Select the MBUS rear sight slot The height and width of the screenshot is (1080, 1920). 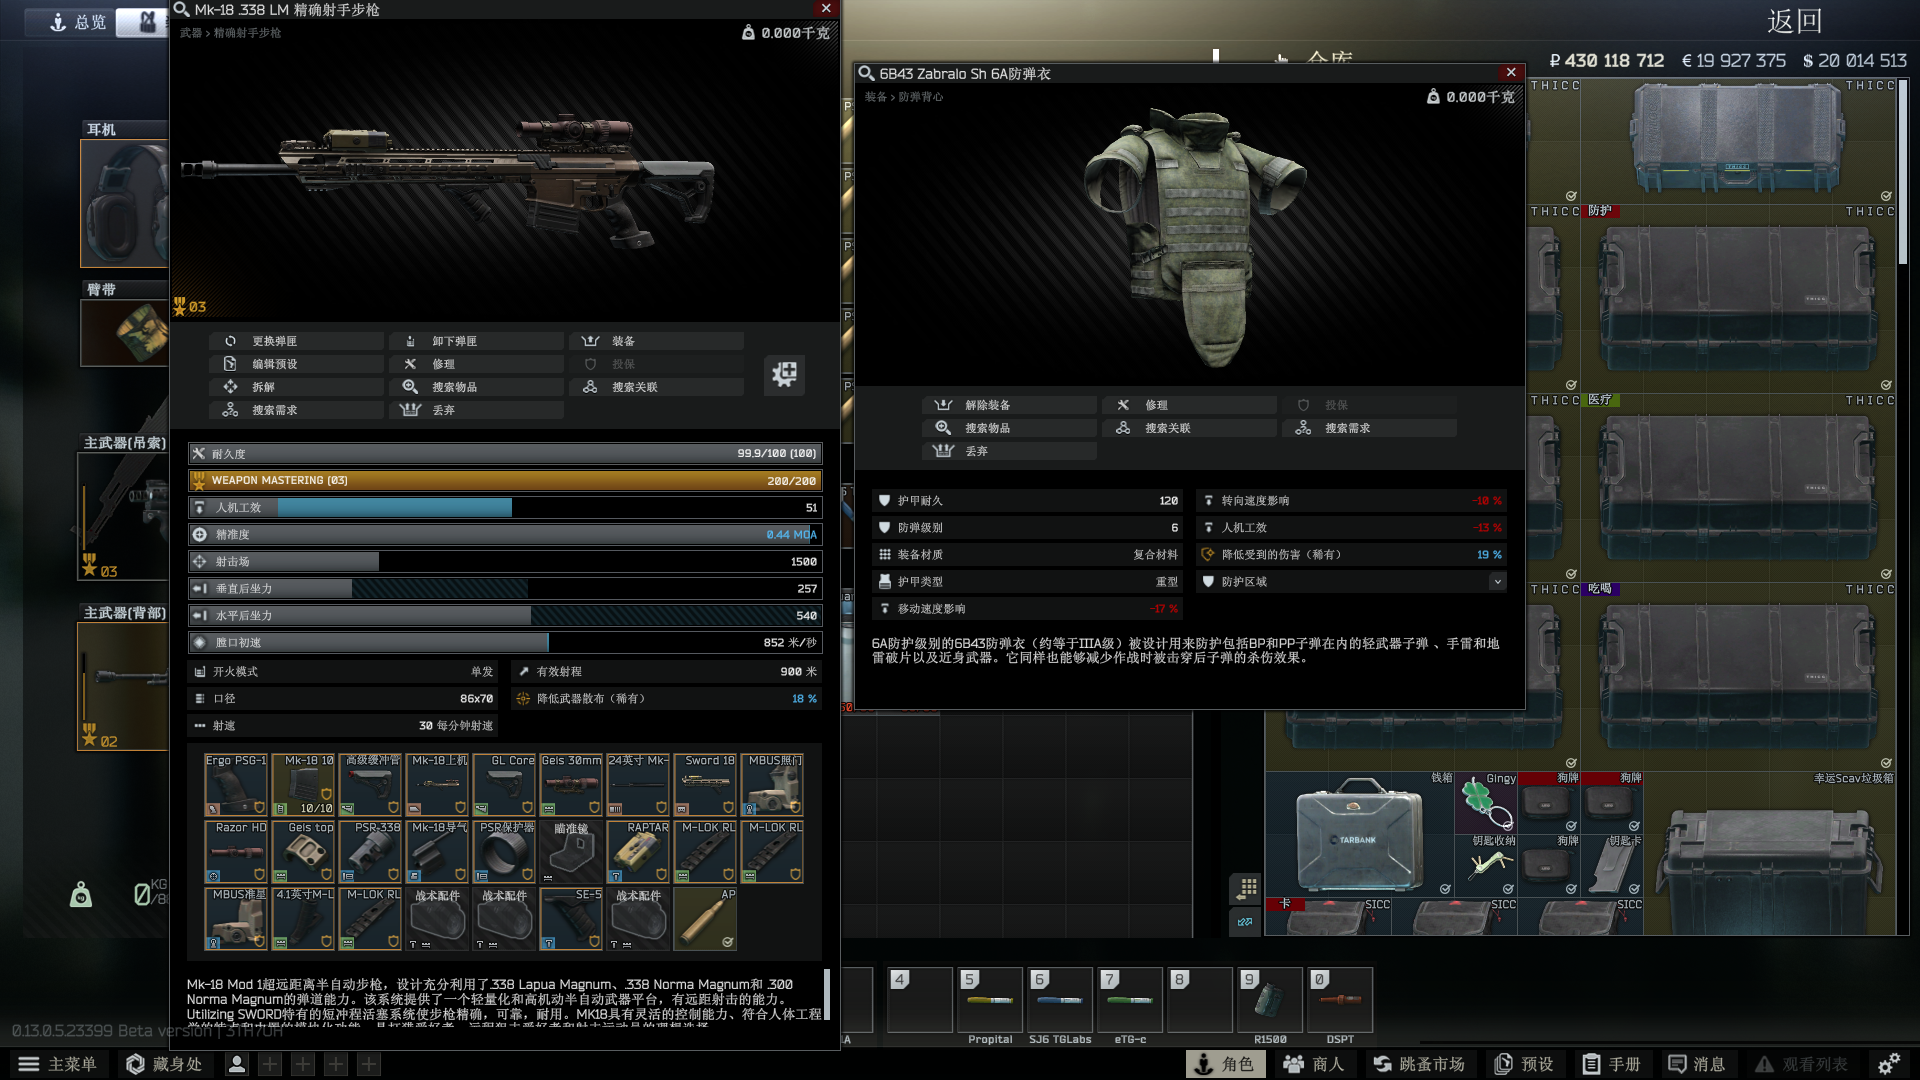pyautogui.click(x=772, y=785)
